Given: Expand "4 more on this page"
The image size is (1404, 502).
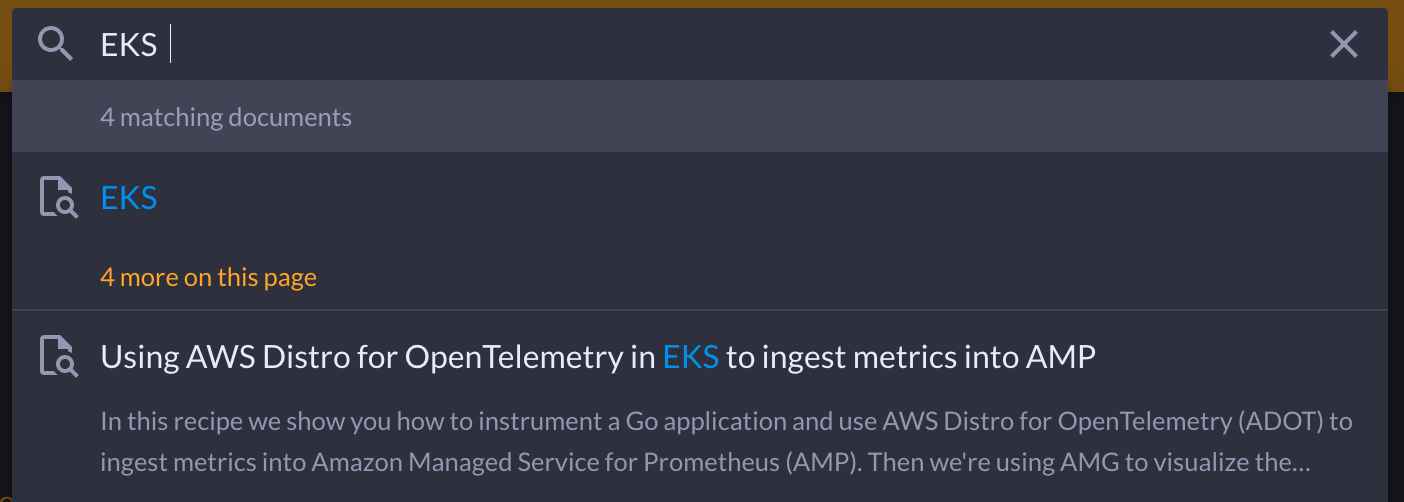Looking at the screenshot, I should pos(209,277).
